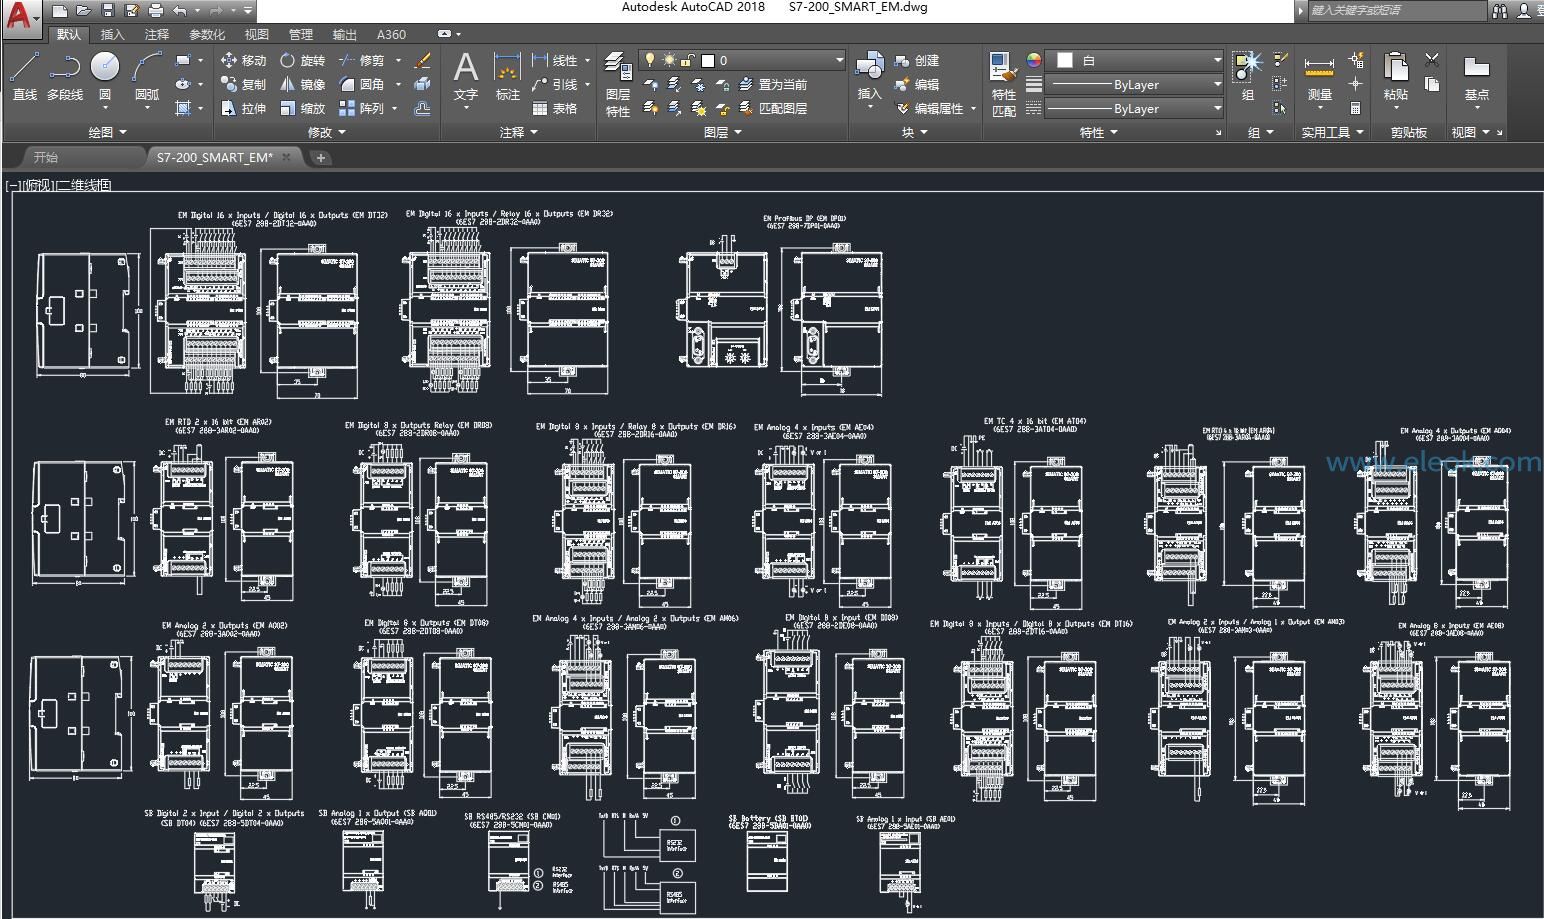Open the object color wheel icon
The width and height of the screenshot is (1544, 919).
click(1034, 60)
